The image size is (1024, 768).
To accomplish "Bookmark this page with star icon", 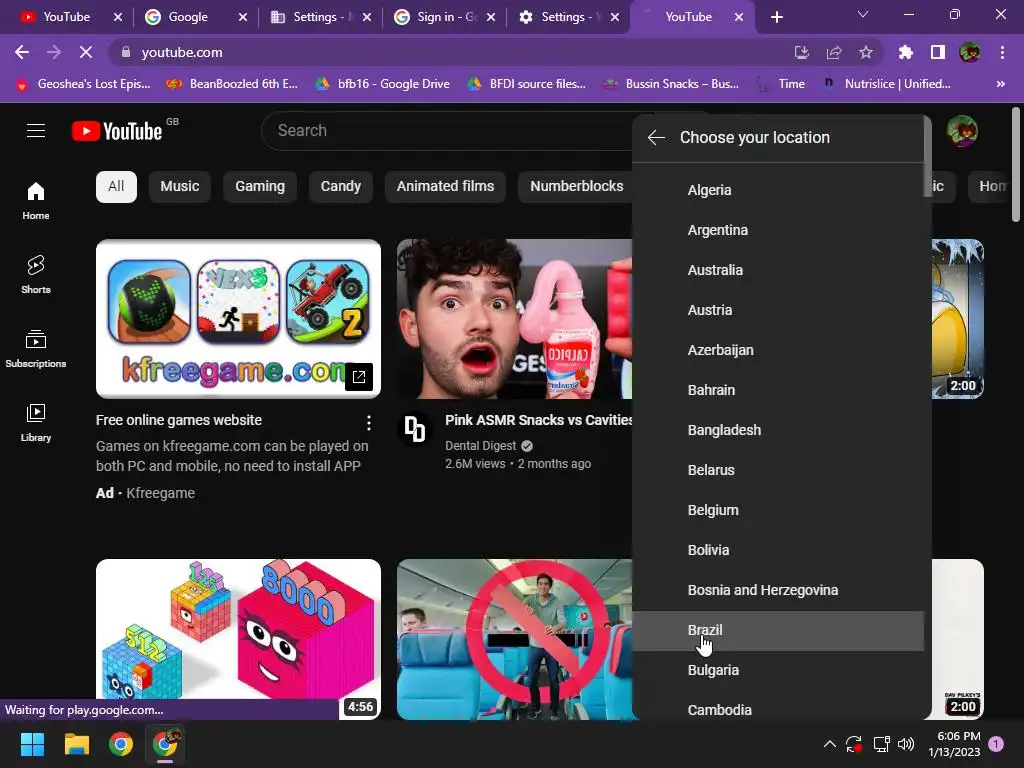I will pyautogui.click(x=866, y=52).
